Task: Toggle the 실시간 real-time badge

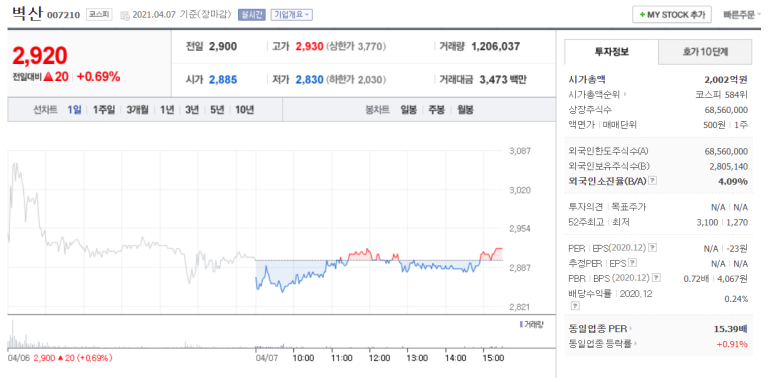Action: tap(252, 15)
